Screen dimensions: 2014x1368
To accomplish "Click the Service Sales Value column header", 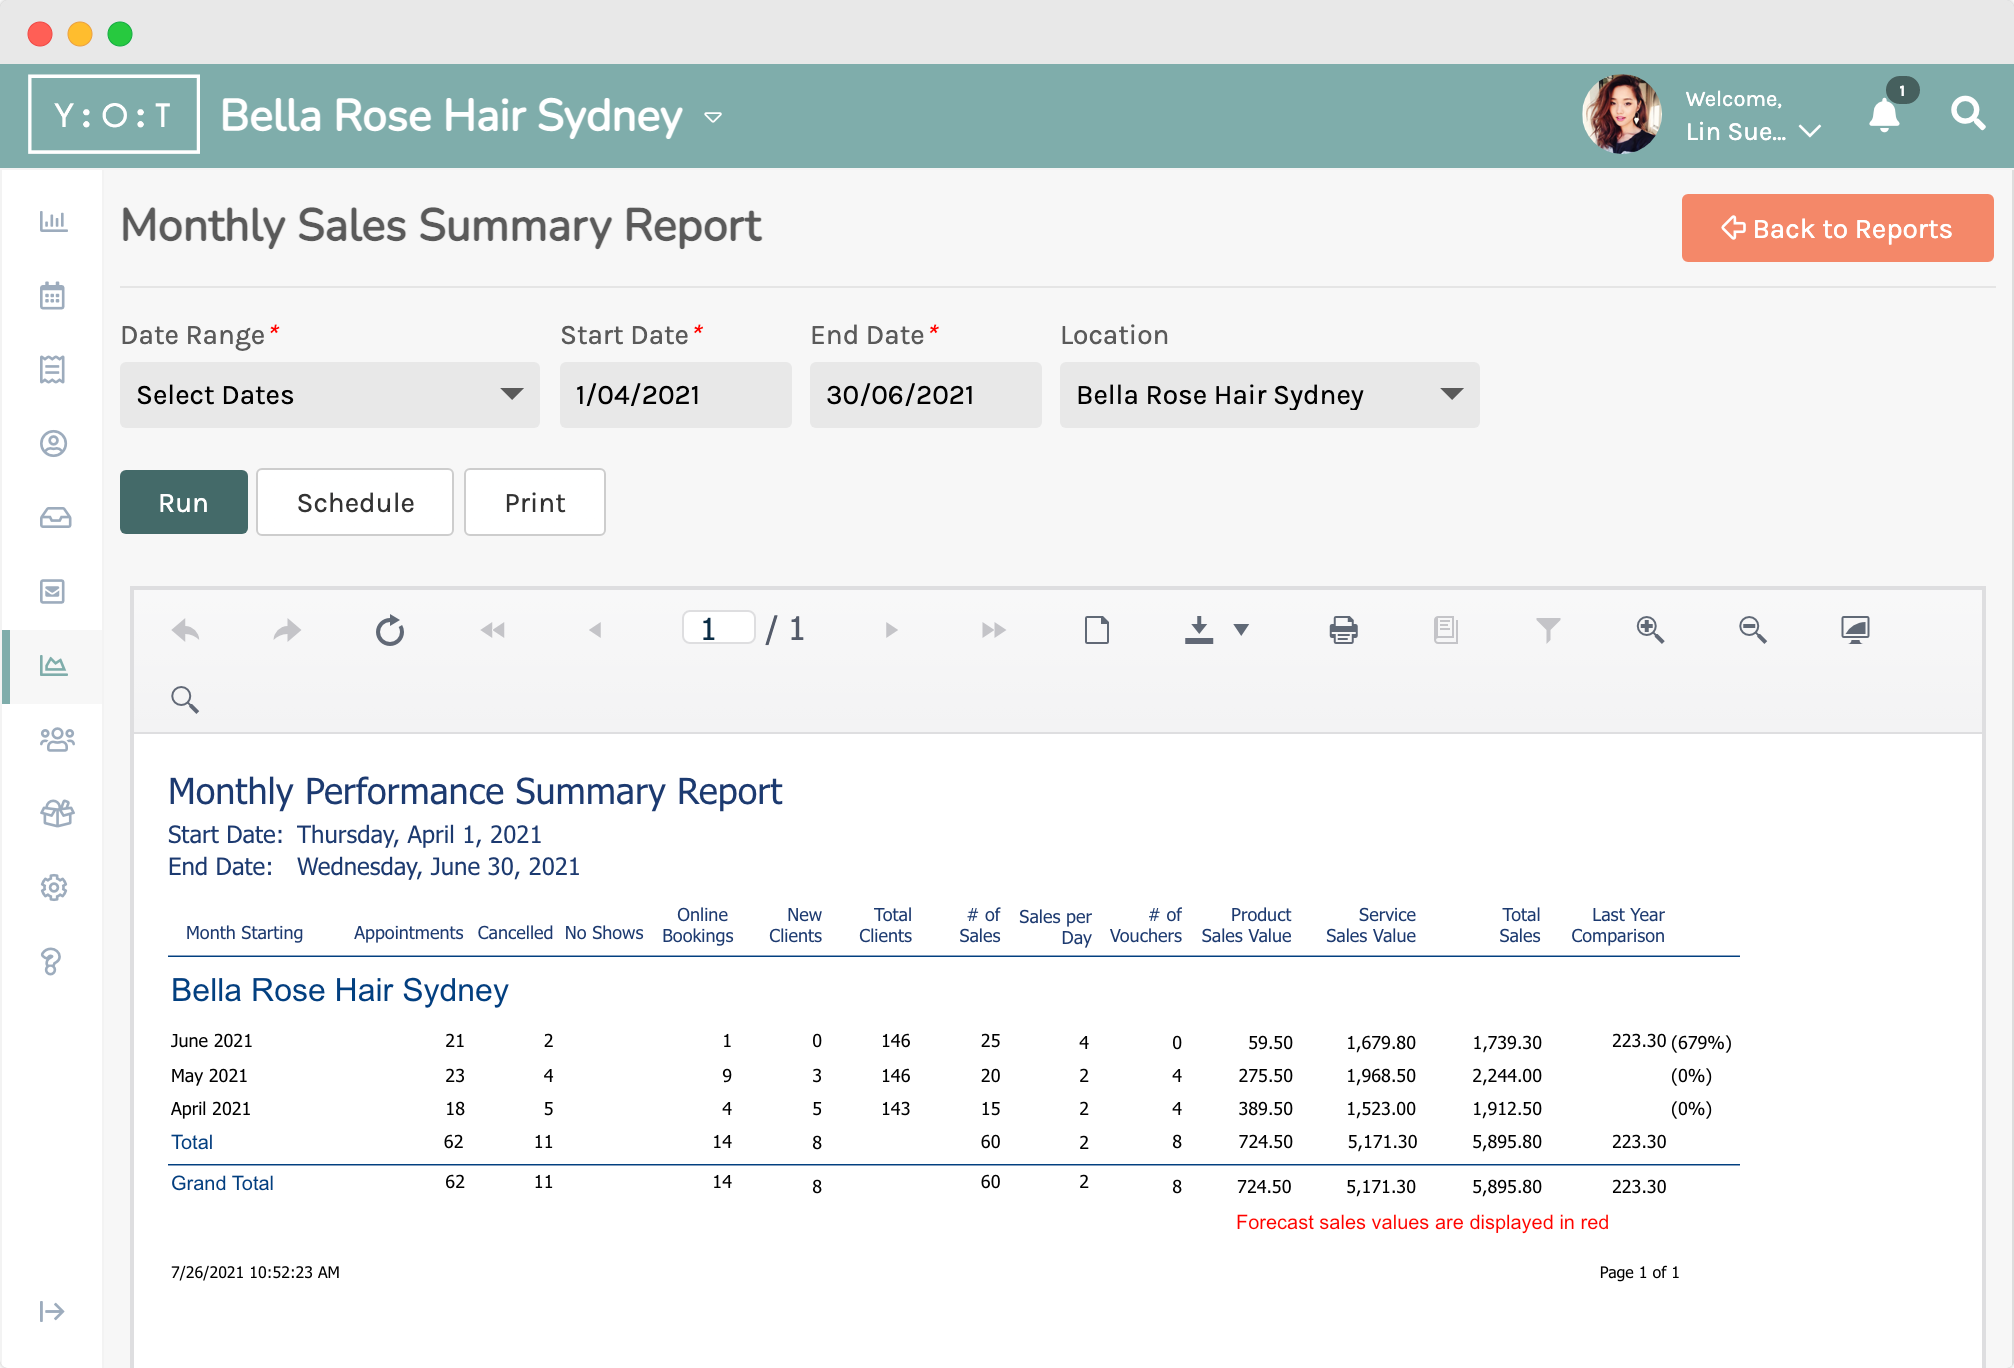I will pos(1371,925).
